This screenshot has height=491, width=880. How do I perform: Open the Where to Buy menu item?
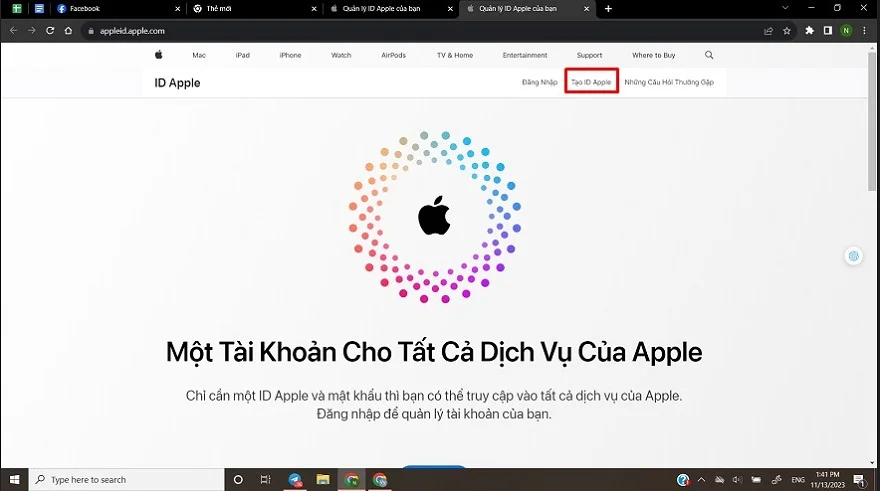click(x=654, y=55)
